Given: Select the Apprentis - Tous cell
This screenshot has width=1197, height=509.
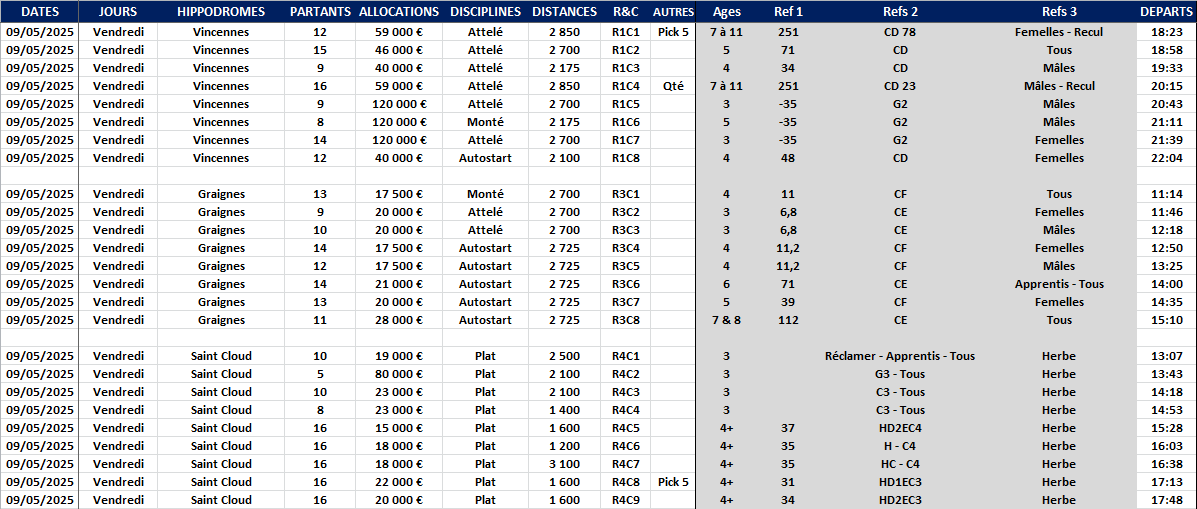Looking at the screenshot, I should coord(1059,284).
